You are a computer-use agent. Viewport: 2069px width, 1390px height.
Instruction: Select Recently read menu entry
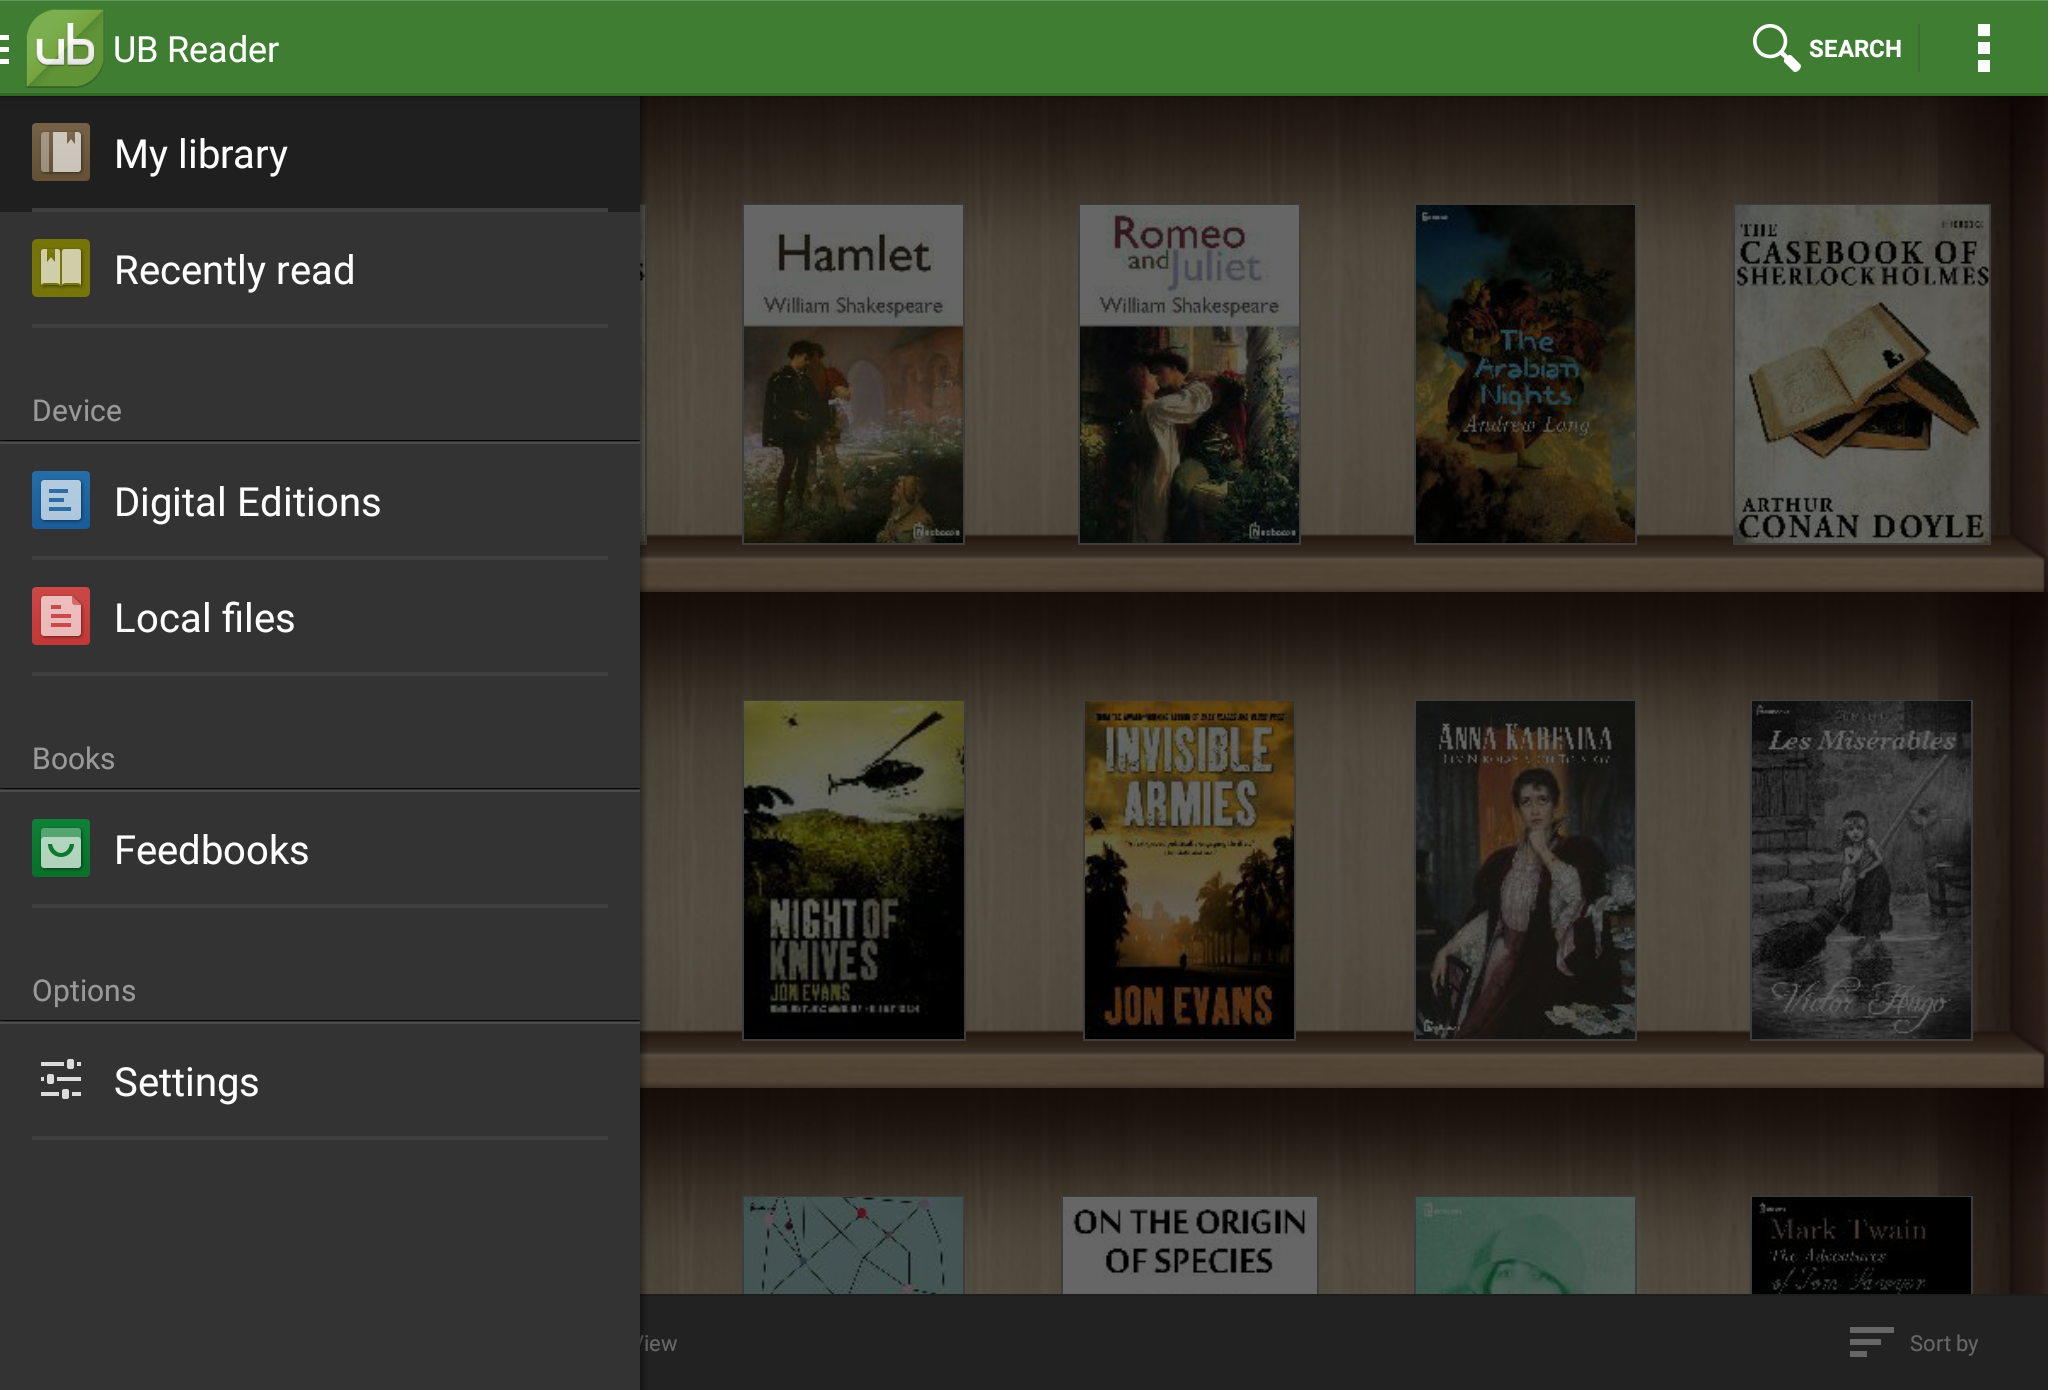234,270
